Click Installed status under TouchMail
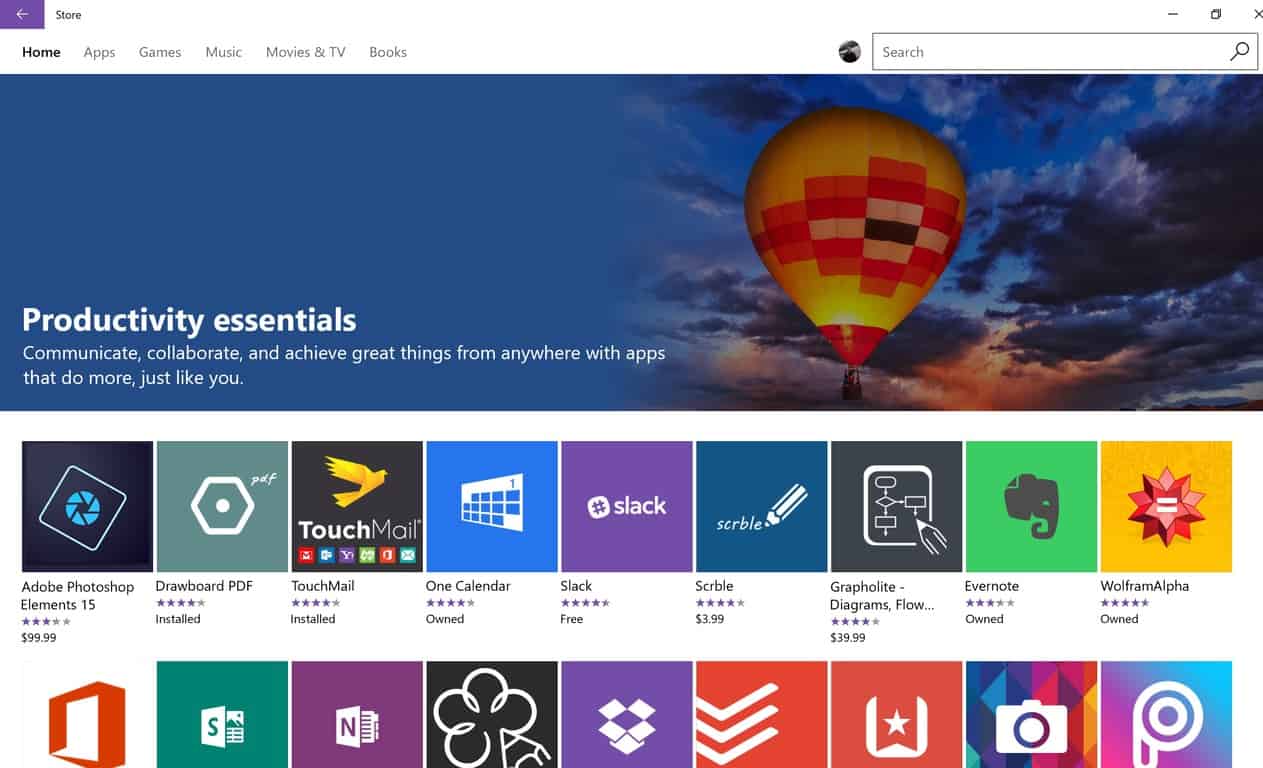The width and height of the screenshot is (1263, 768). pyautogui.click(x=313, y=619)
